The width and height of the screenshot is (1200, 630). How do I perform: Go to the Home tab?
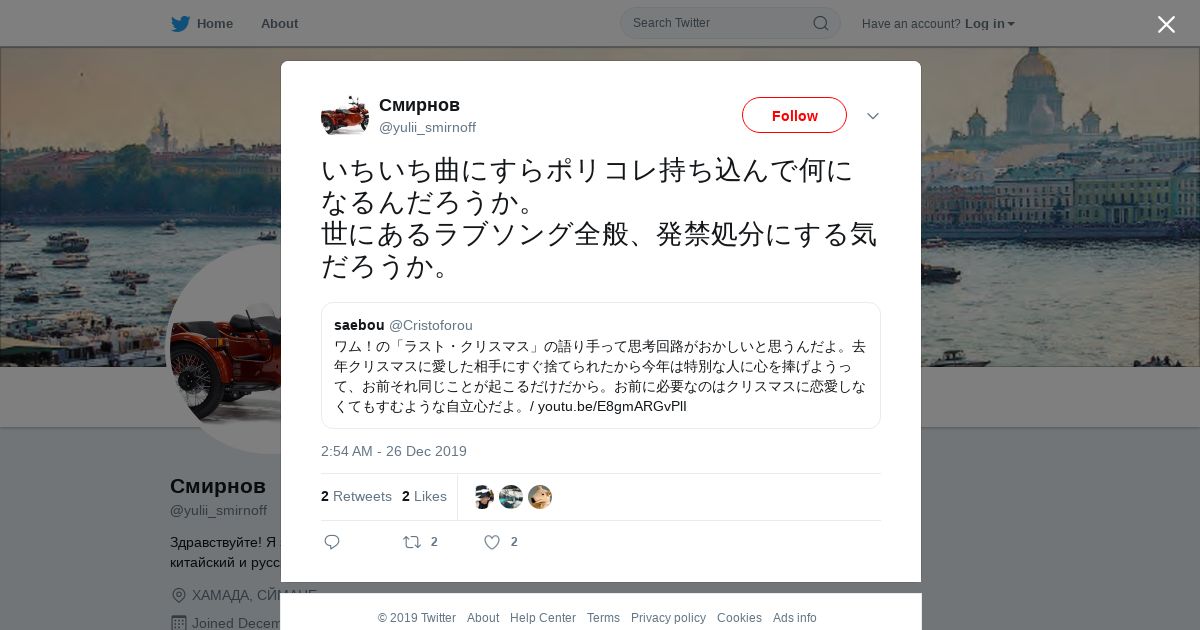click(215, 23)
